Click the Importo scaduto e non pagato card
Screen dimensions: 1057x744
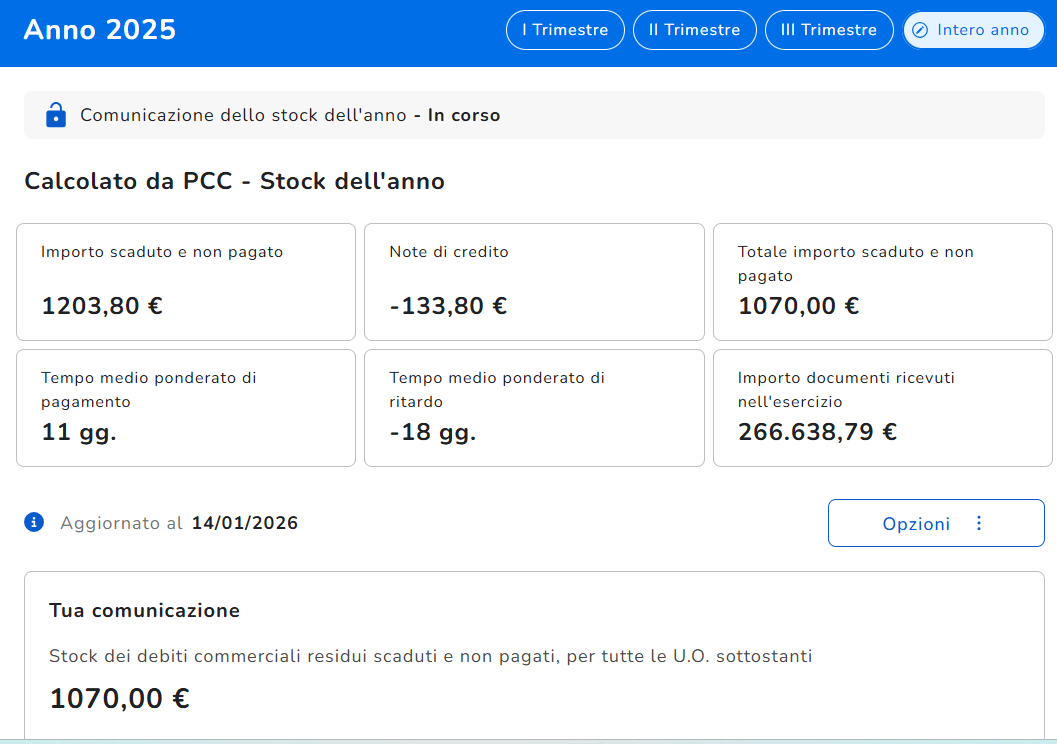[186, 282]
